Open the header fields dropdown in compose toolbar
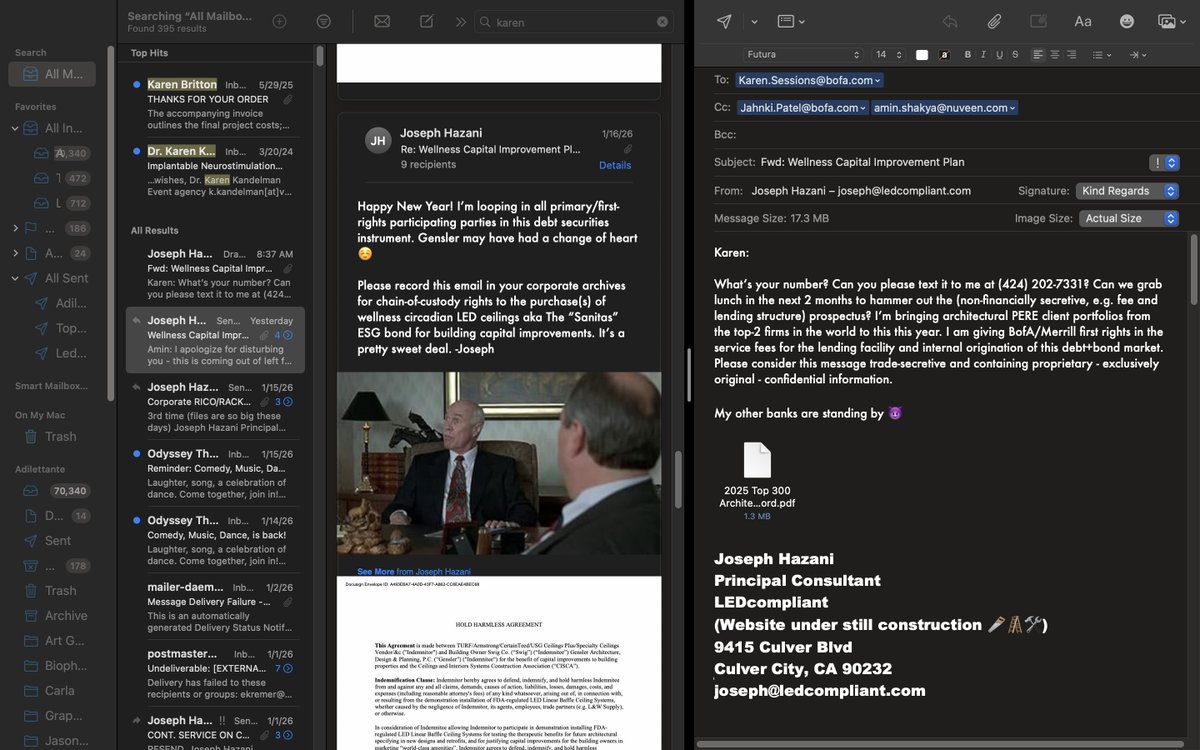The width and height of the screenshot is (1200, 750). tap(791, 21)
